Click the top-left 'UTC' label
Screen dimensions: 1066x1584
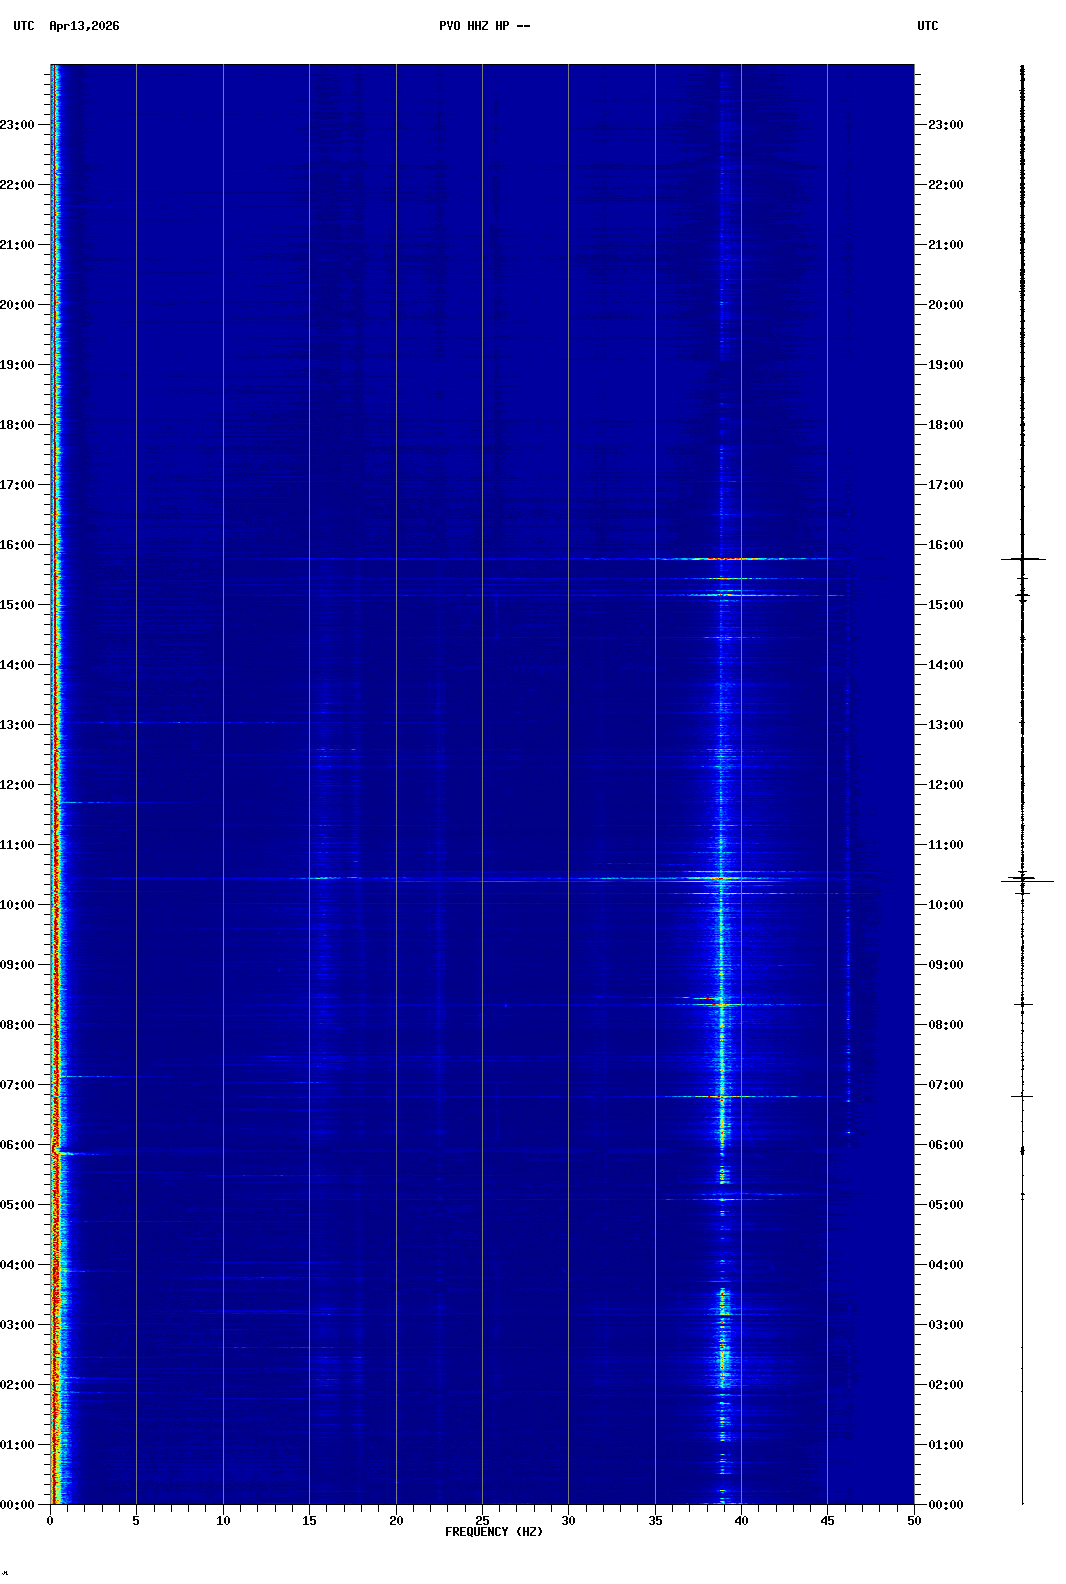click(24, 26)
